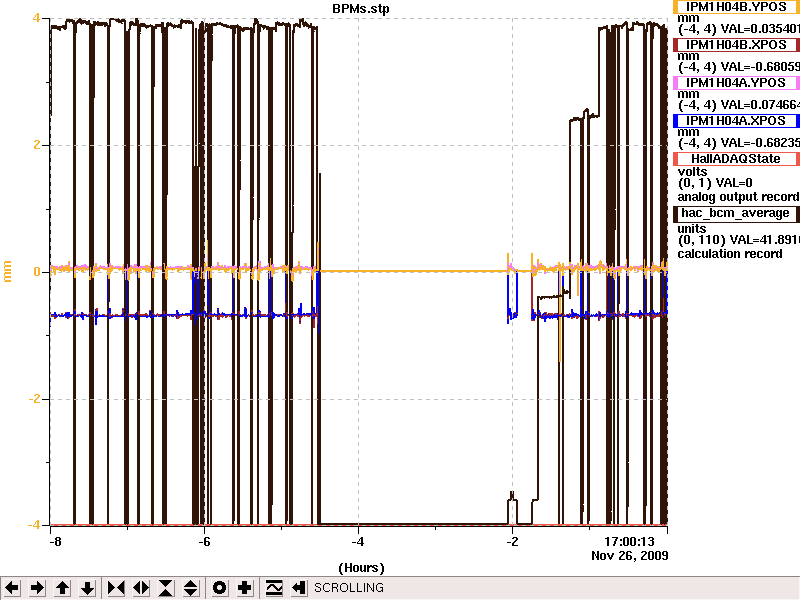Viewport: 800px width, 600px height.
Task: Click the -4 hours axis tick label
Action: point(358,542)
